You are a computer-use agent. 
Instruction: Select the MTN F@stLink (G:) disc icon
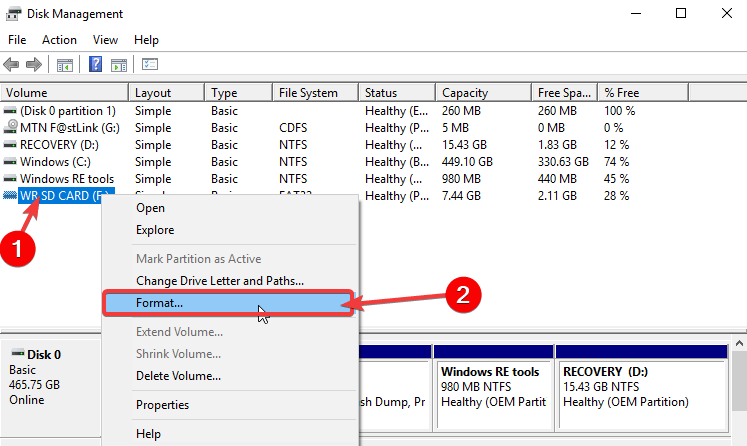tap(10, 128)
